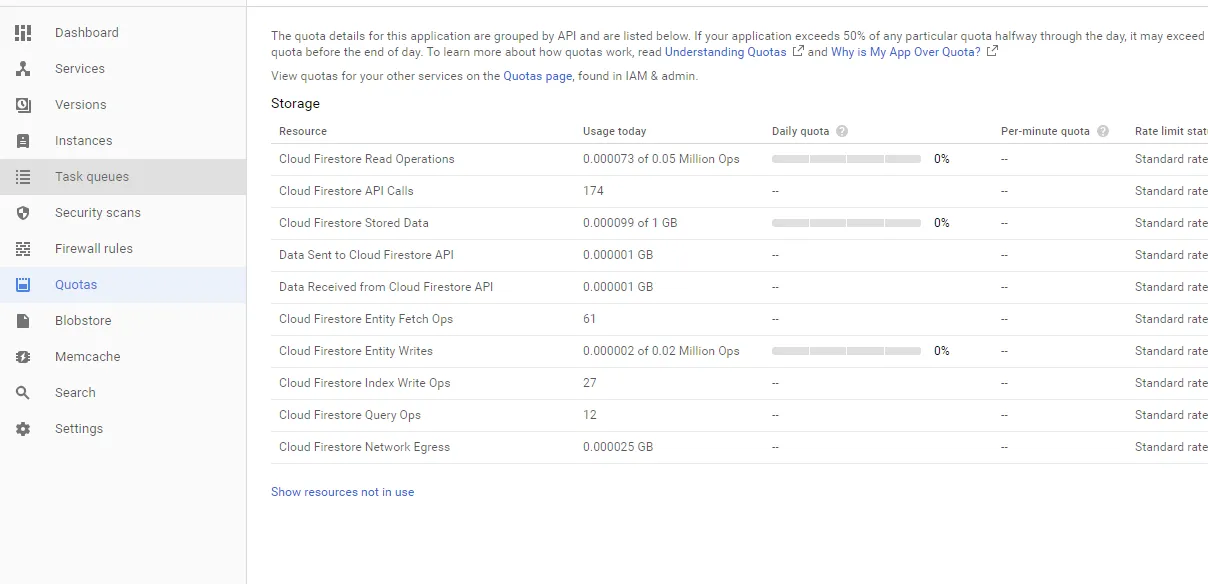Follow the Quotas page link

pos(538,76)
